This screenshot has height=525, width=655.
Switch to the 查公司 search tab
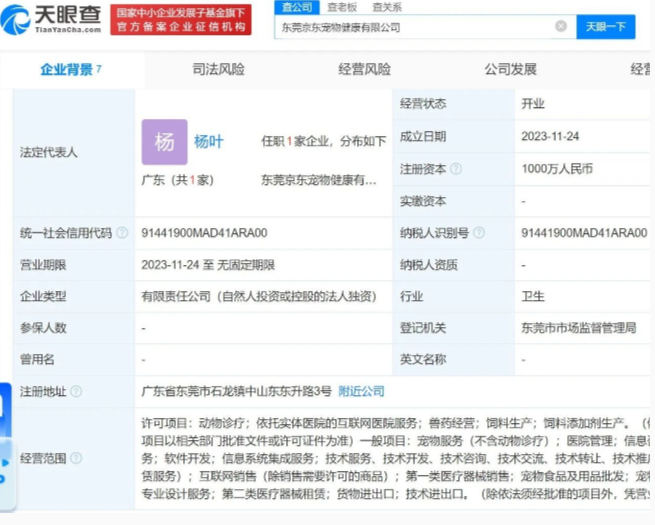[297, 7]
